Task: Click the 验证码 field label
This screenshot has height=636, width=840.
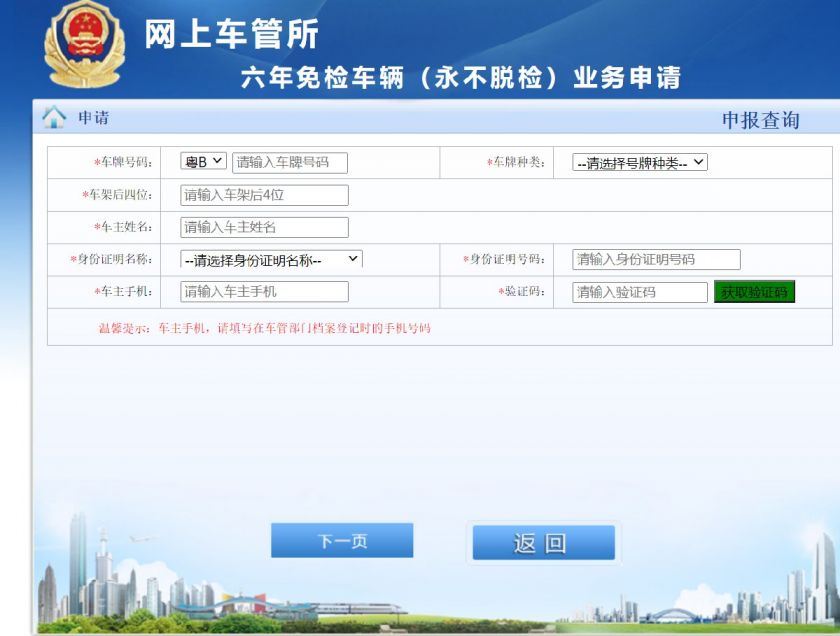Action: point(522,291)
